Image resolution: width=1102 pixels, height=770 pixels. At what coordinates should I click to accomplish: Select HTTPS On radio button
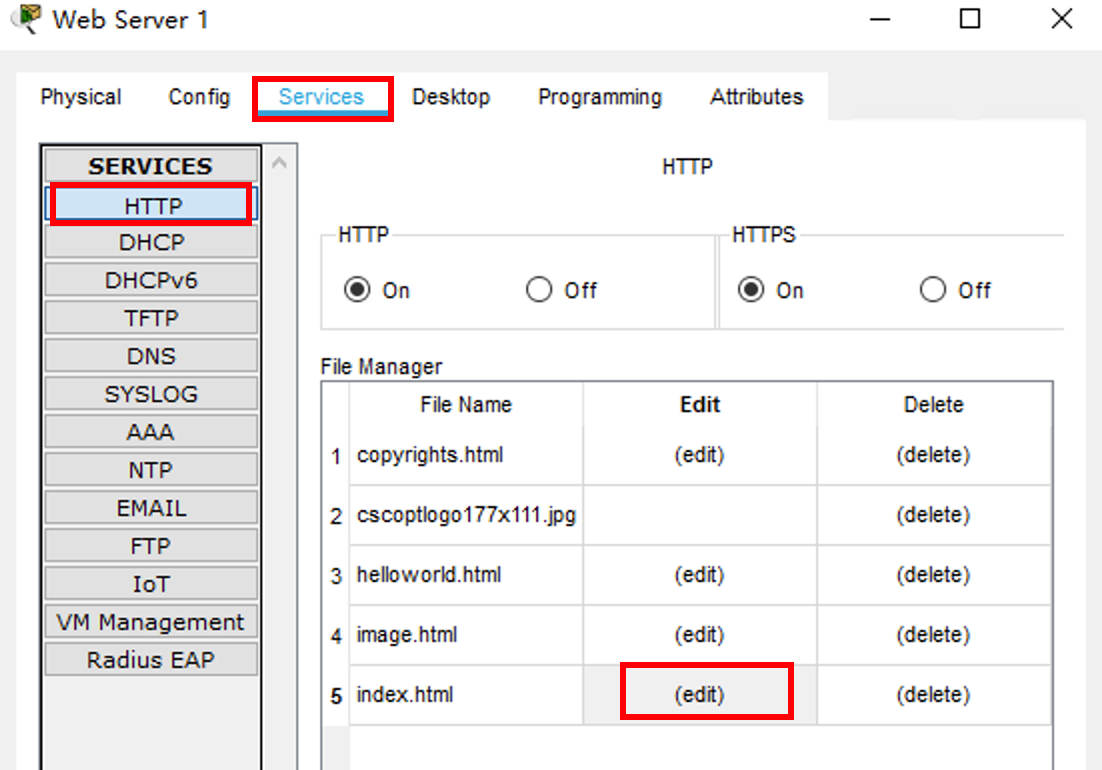tap(751, 290)
